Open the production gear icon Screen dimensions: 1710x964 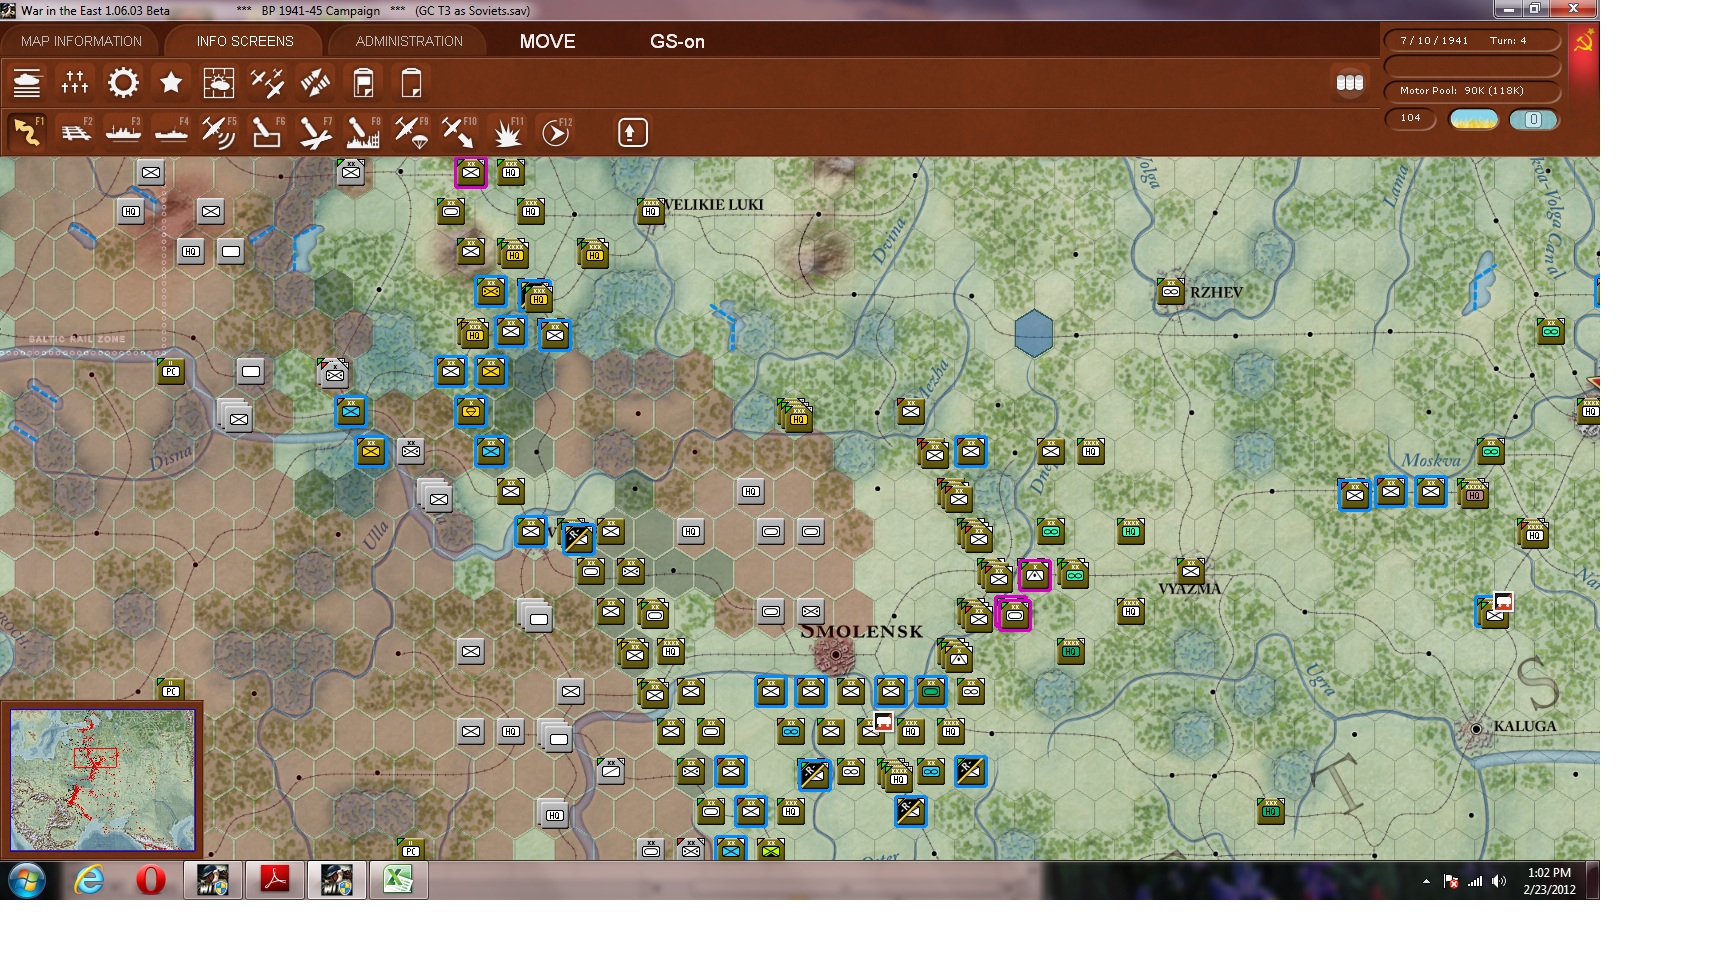click(123, 83)
